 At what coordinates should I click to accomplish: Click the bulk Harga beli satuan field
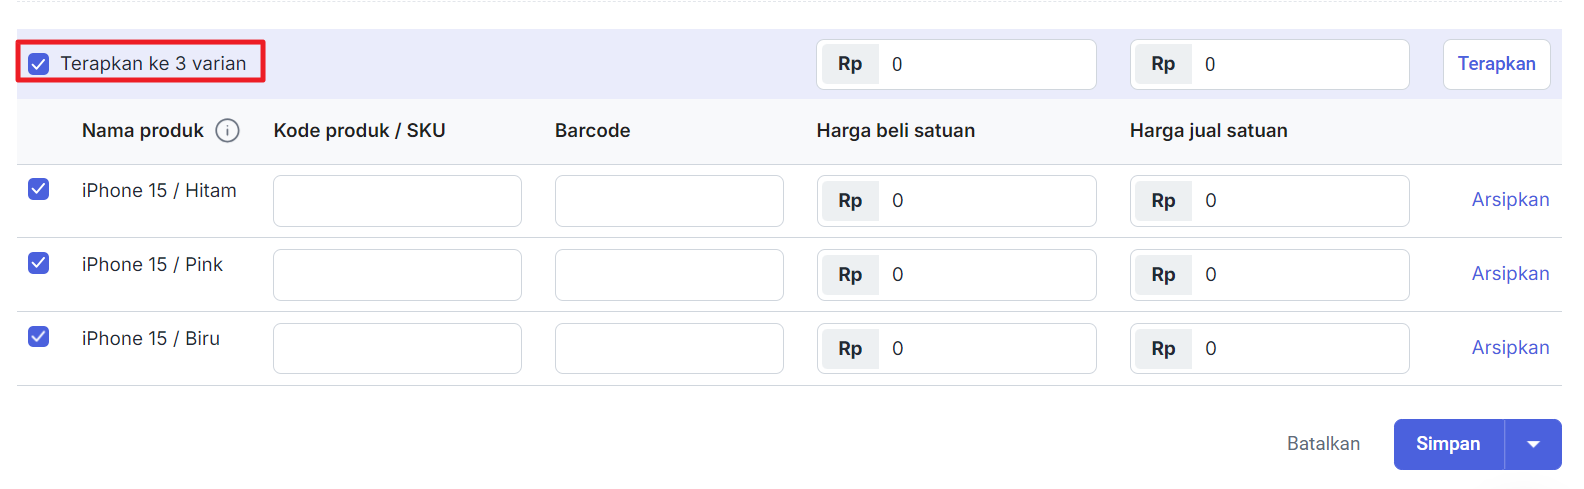(985, 65)
